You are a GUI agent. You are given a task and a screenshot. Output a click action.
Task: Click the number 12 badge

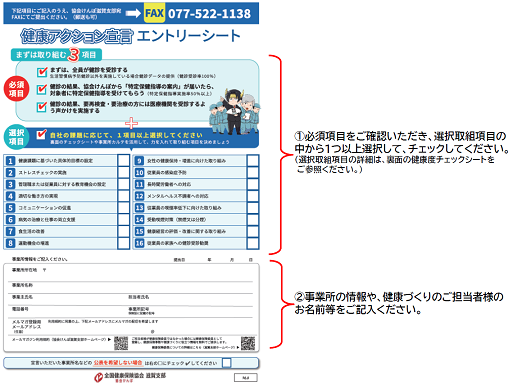pos(139,196)
